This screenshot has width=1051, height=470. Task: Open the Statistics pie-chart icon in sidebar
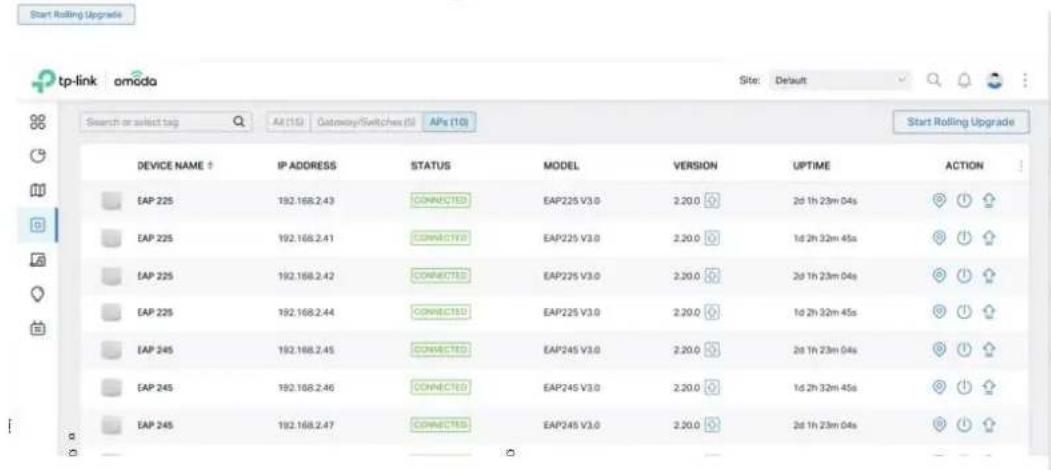(38, 156)
